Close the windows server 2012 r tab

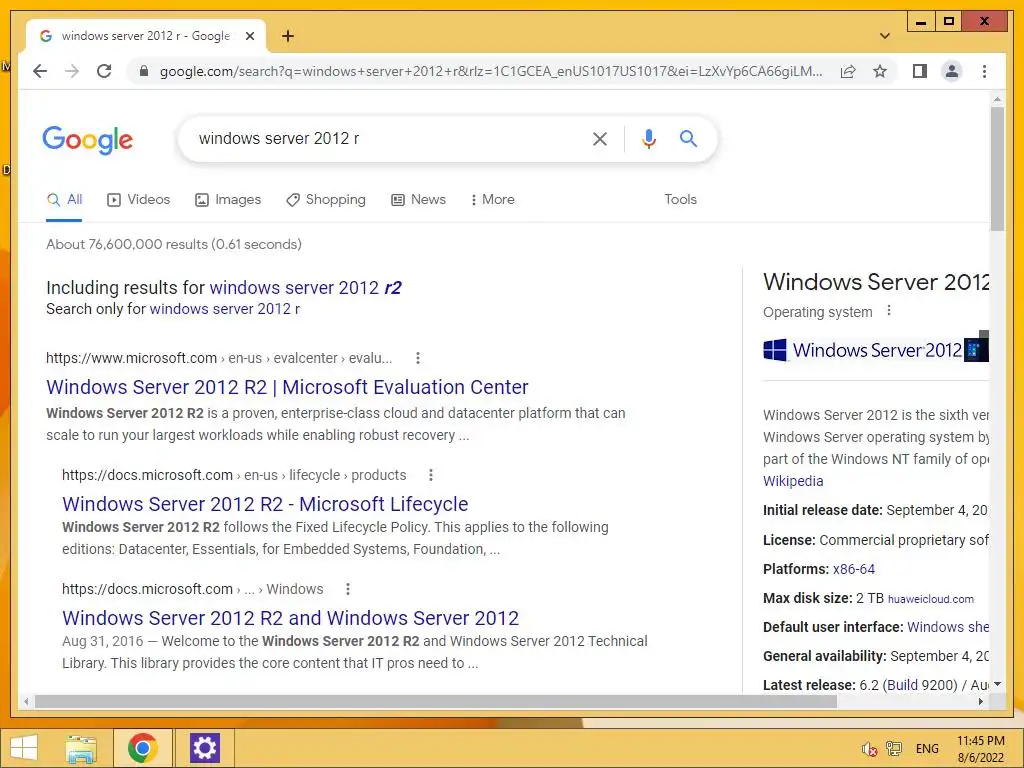click(249, 36)
